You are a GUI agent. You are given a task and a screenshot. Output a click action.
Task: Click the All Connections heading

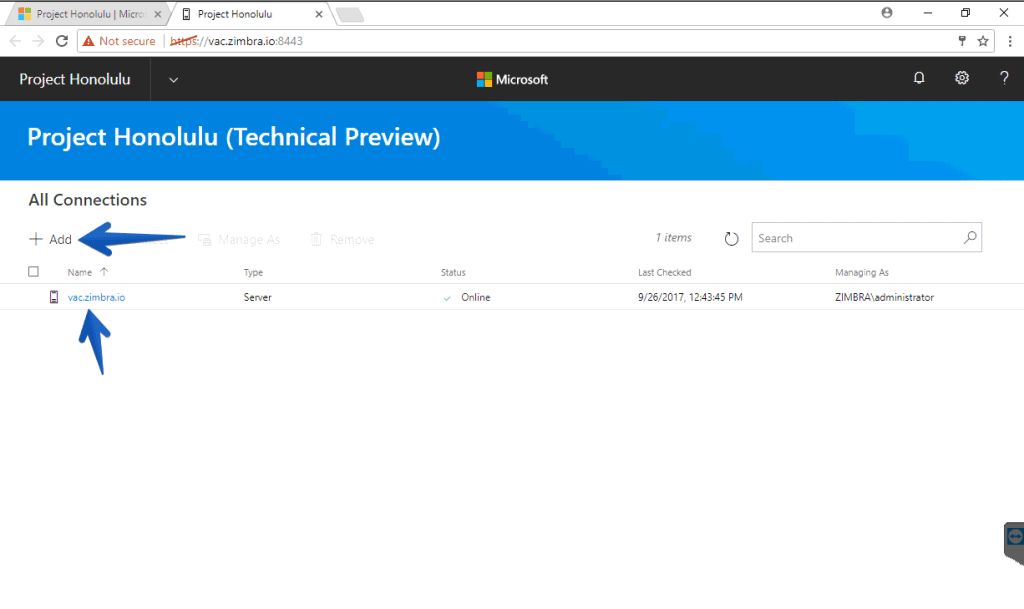[x=88, y=200]
